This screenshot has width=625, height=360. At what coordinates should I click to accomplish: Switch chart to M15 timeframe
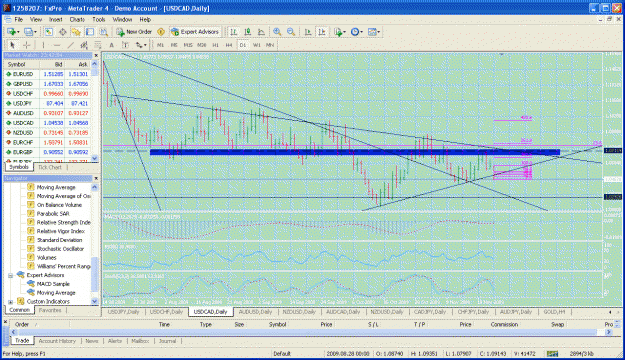[x=188, y=45]
